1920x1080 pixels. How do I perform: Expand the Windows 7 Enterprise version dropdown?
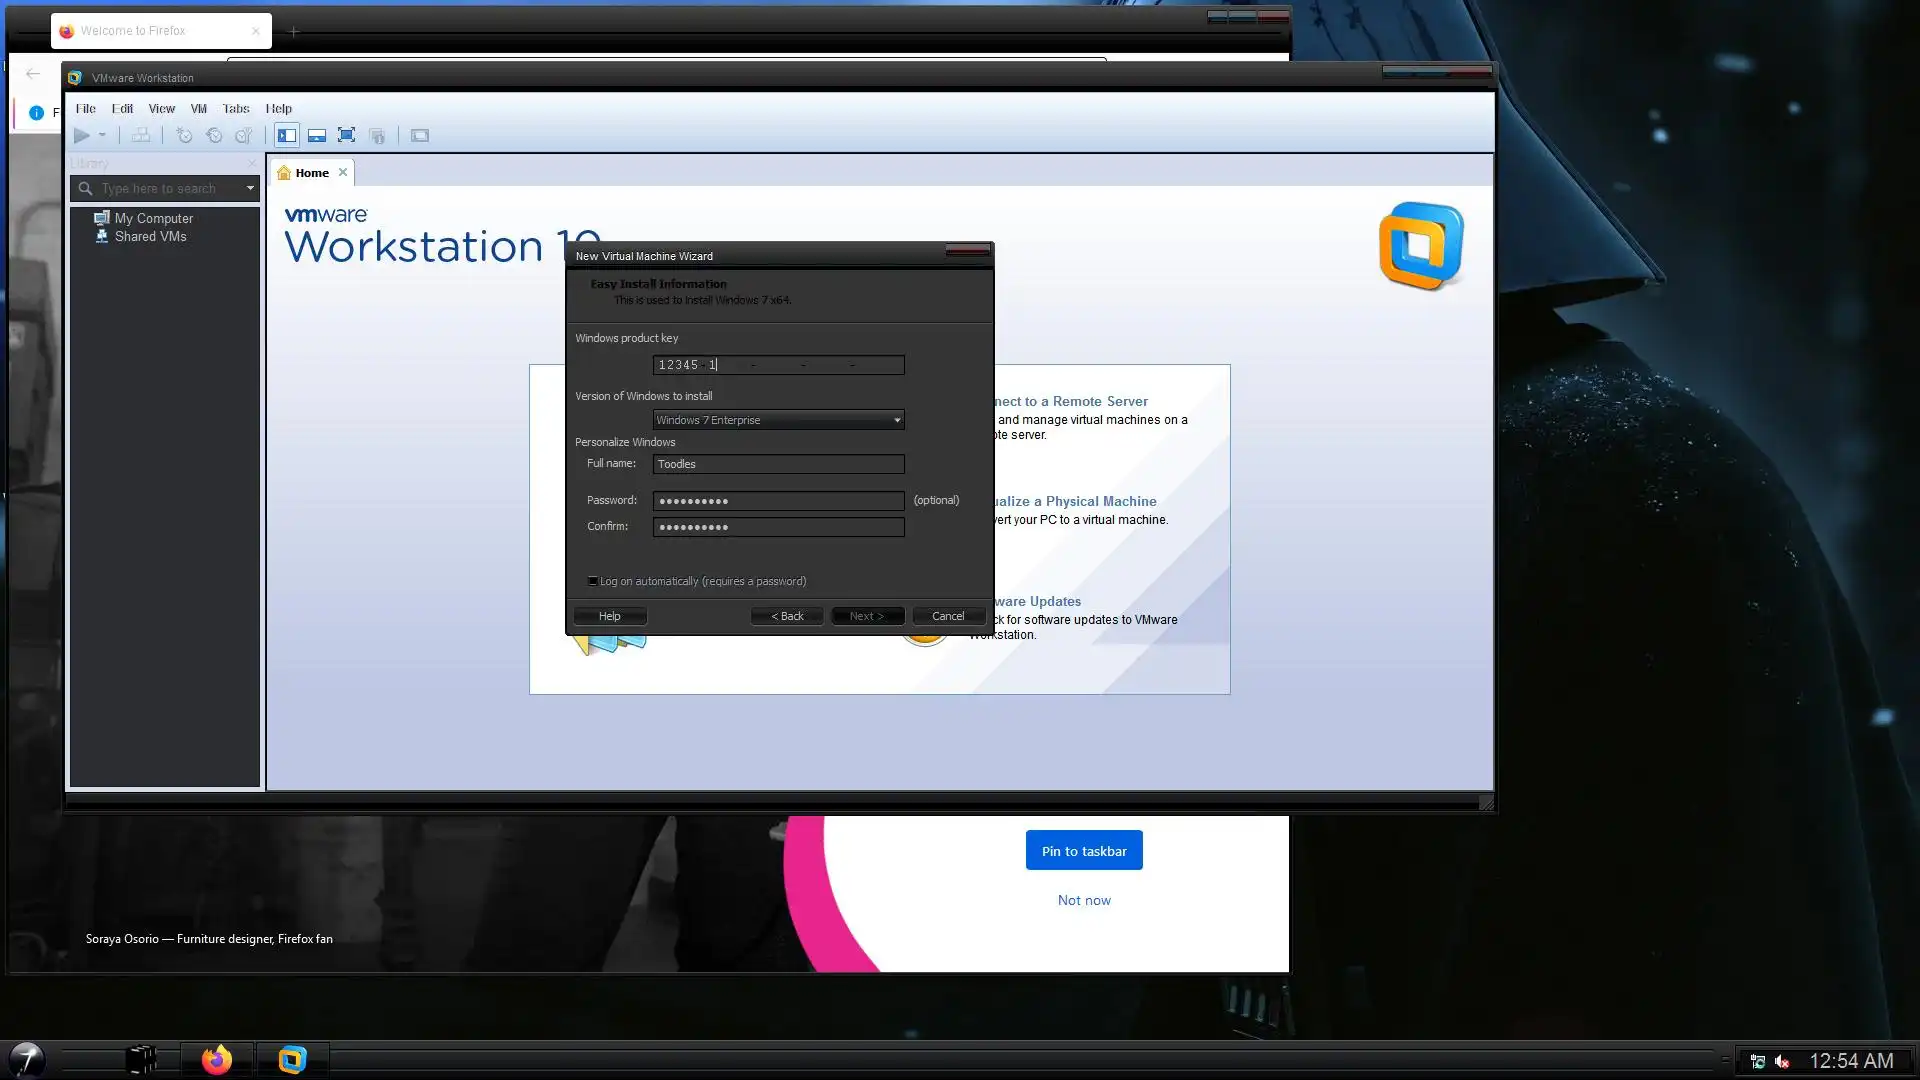click(897, 420)
